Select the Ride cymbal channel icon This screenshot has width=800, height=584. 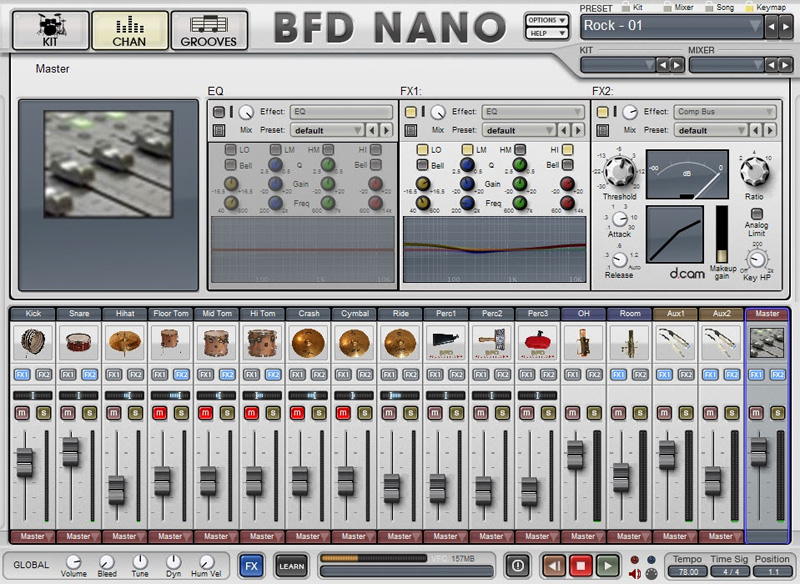coord(401,342)
